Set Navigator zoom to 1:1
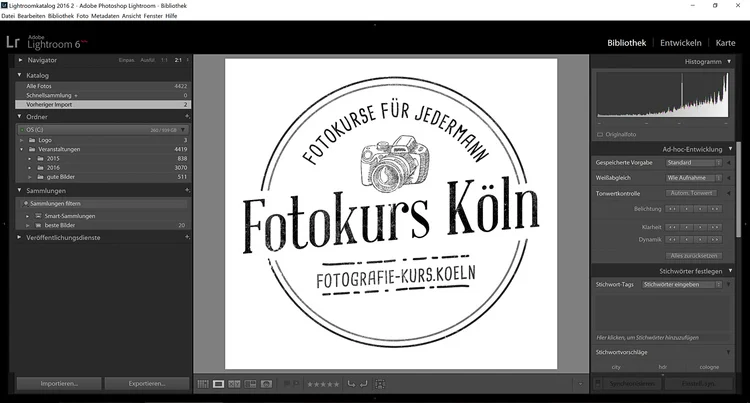Viewport: 750px width, 403px height. click(165, 60)
